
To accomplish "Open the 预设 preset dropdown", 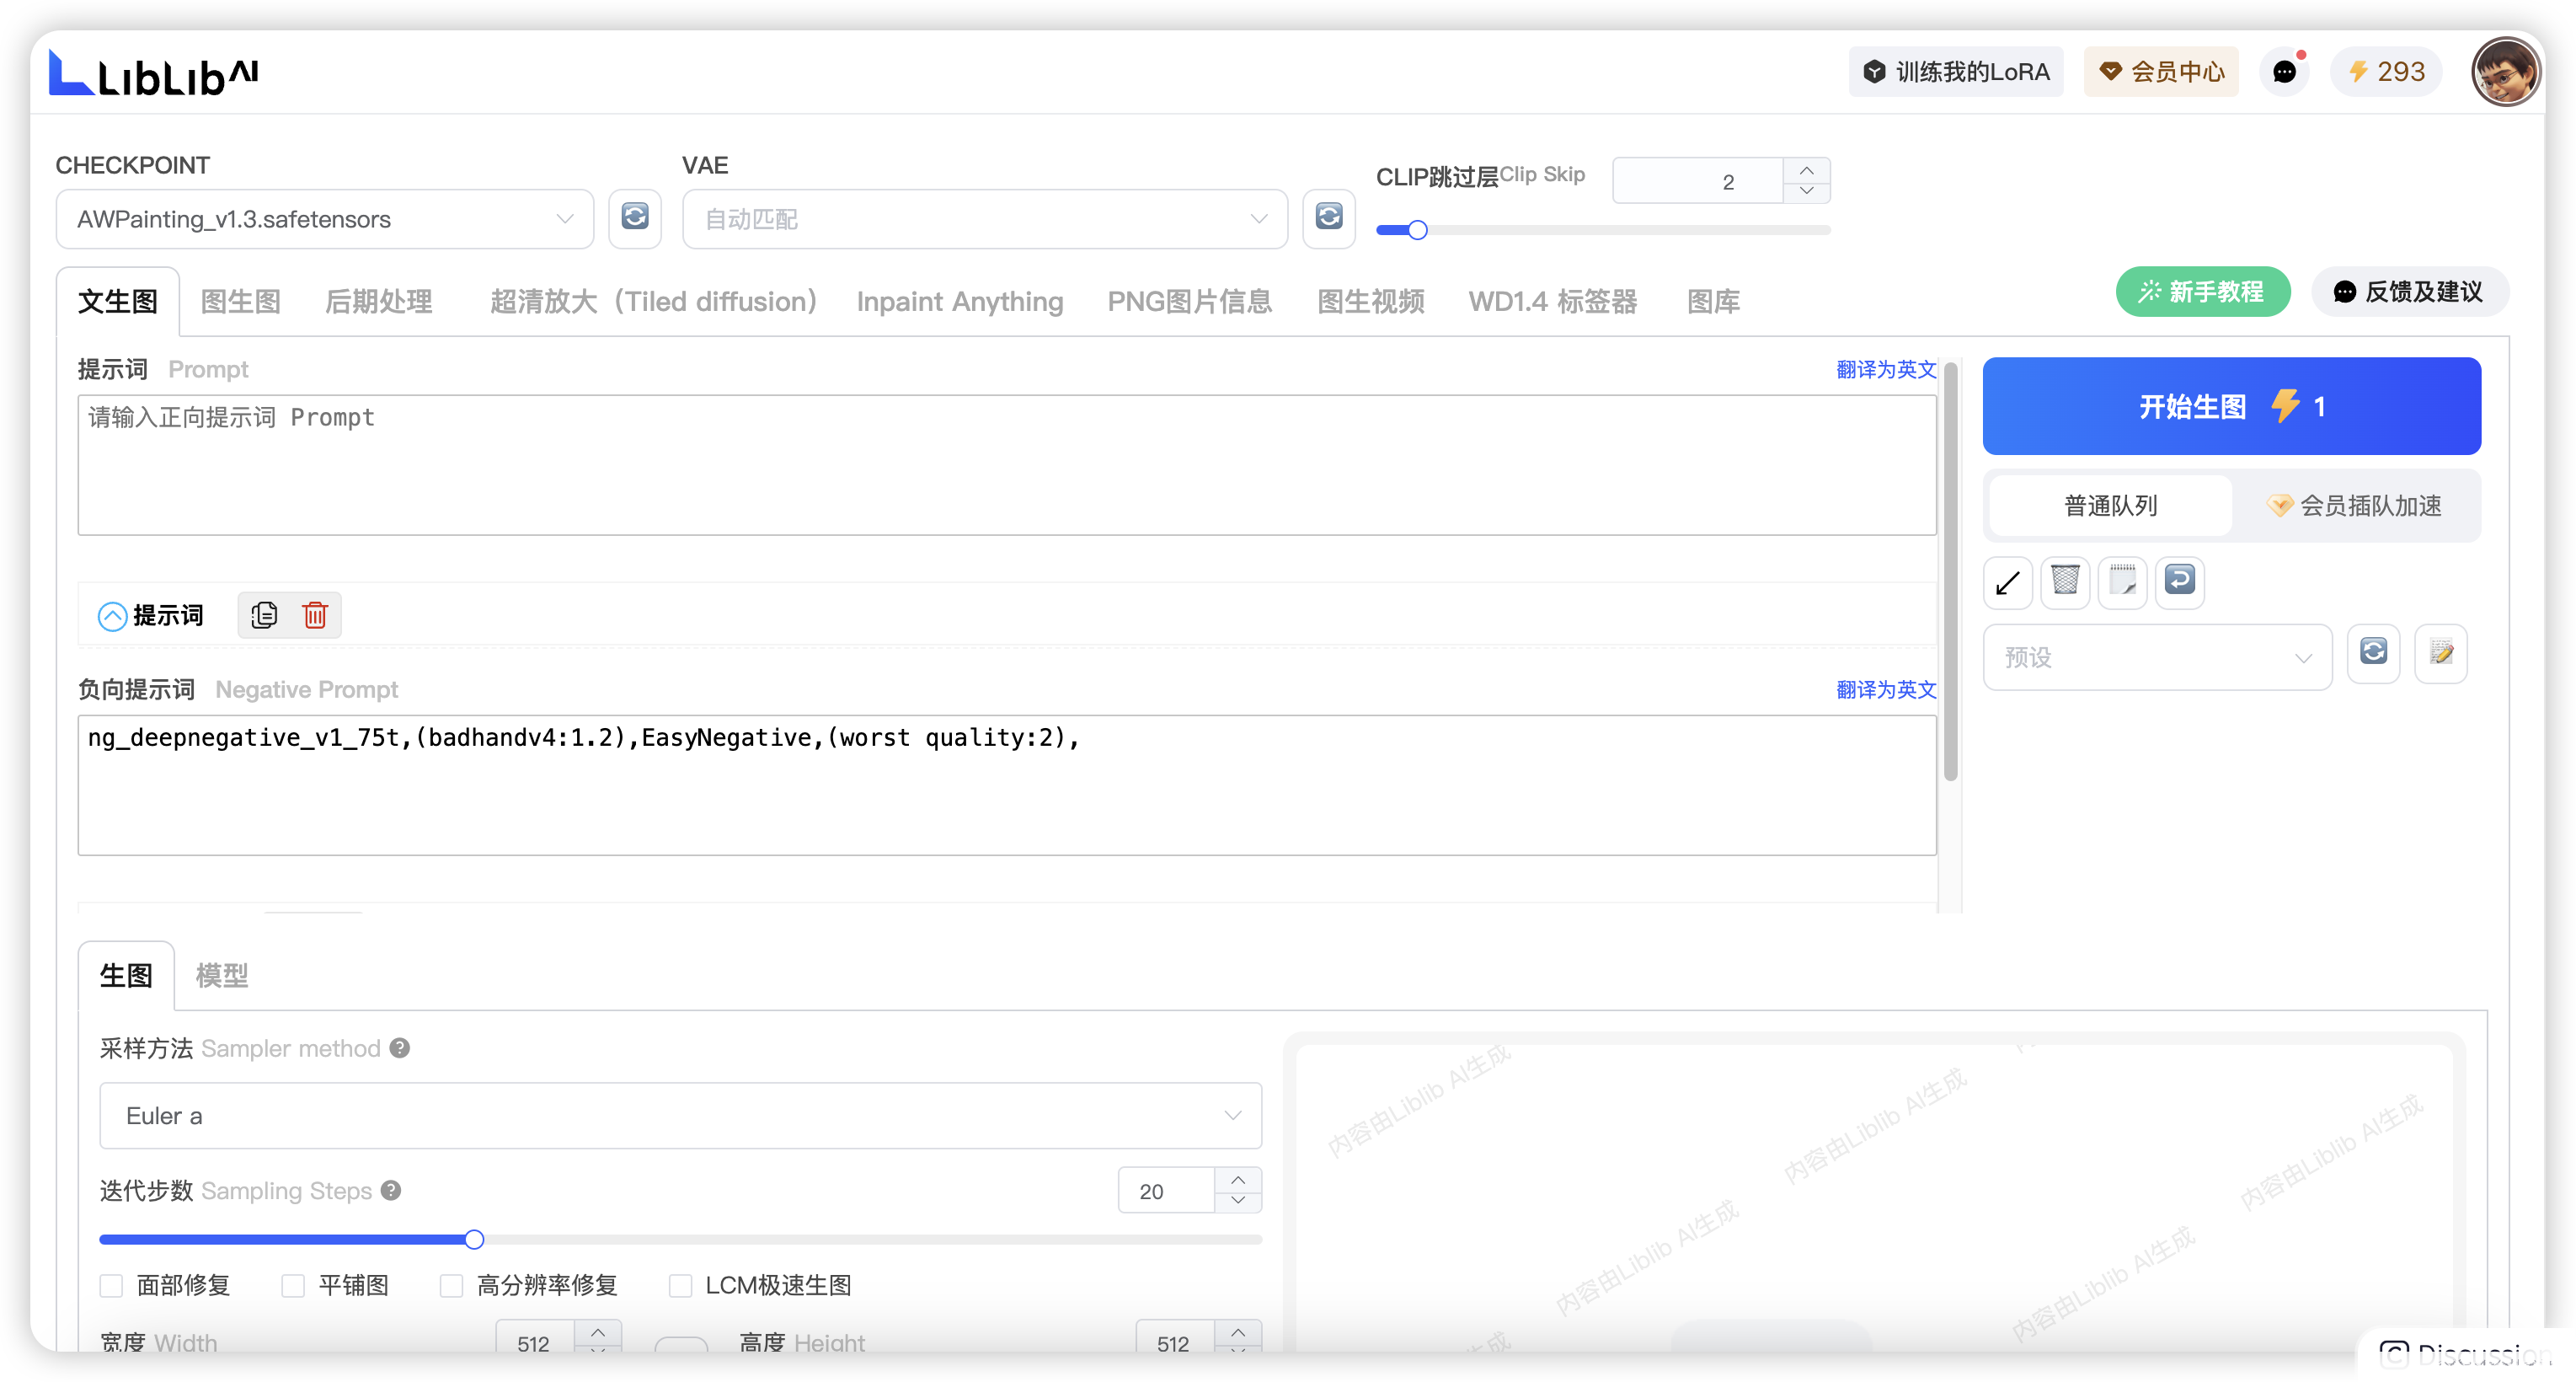I will [2157, 657].
